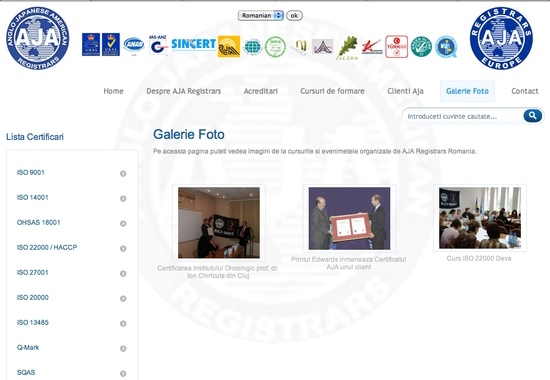
Task: Click the gray triangular peak logo
Action: tap(322, 47)
